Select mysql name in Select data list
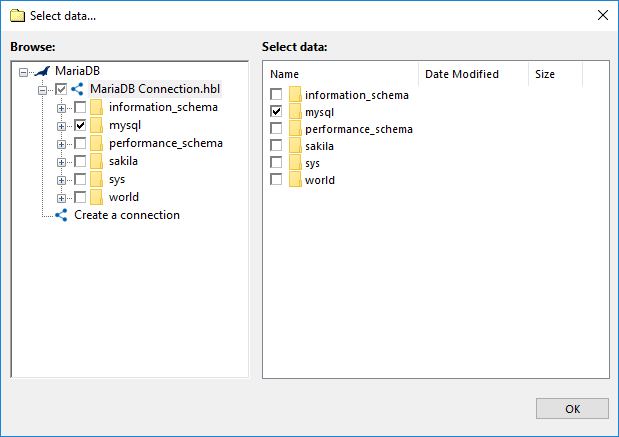Viewport: 619px width, 437px height. coord(319,113)
